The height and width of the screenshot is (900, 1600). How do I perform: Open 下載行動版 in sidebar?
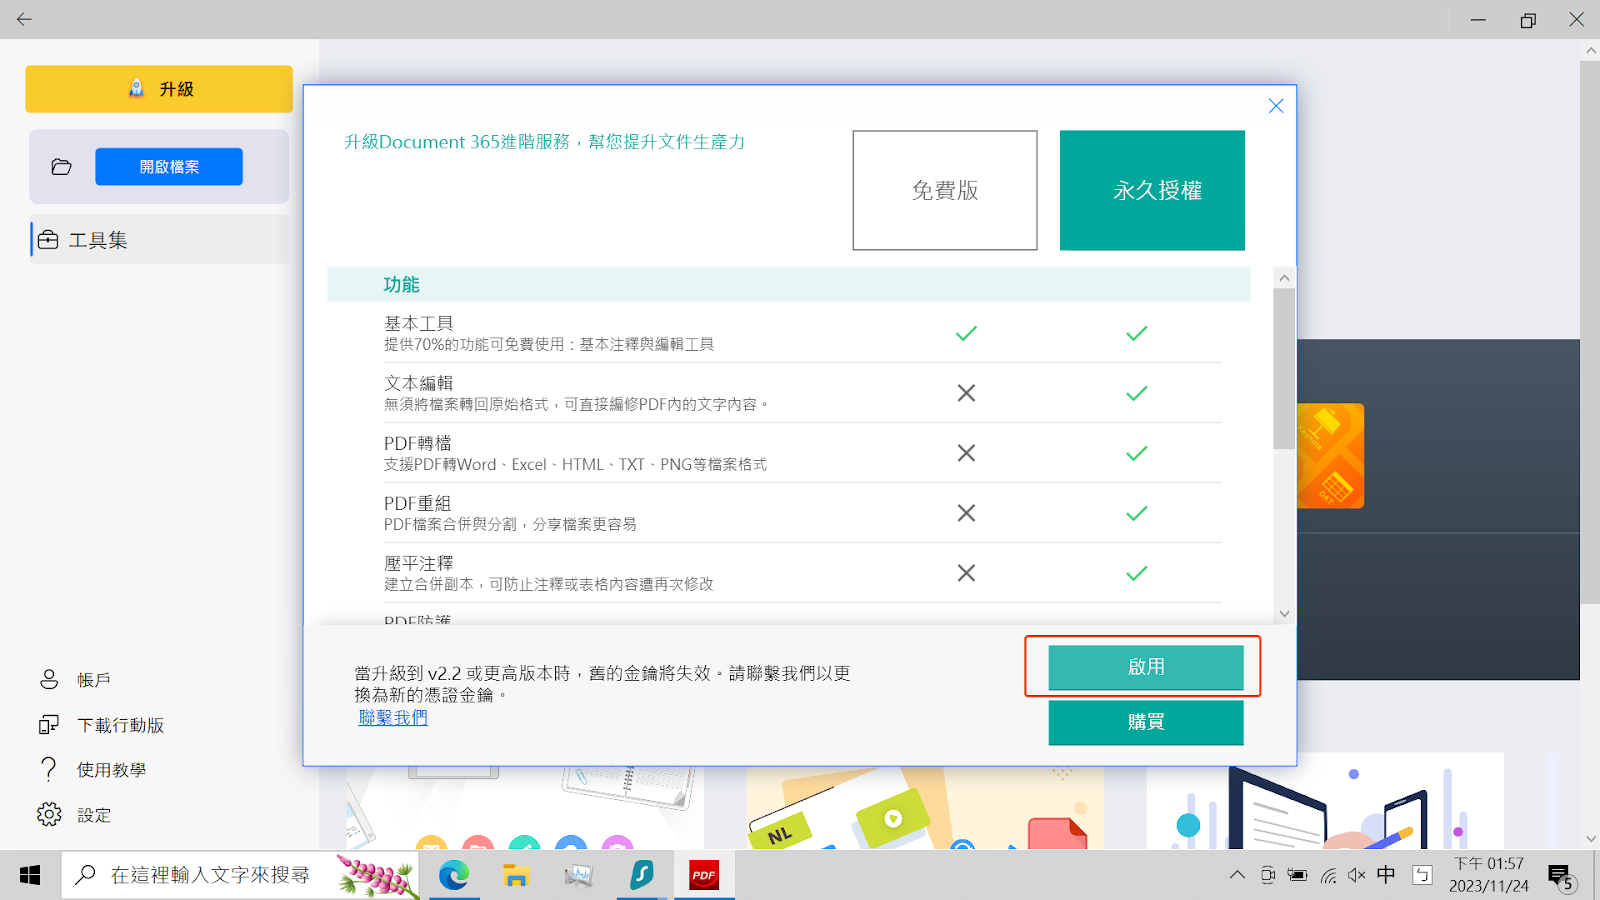[121, 725]
